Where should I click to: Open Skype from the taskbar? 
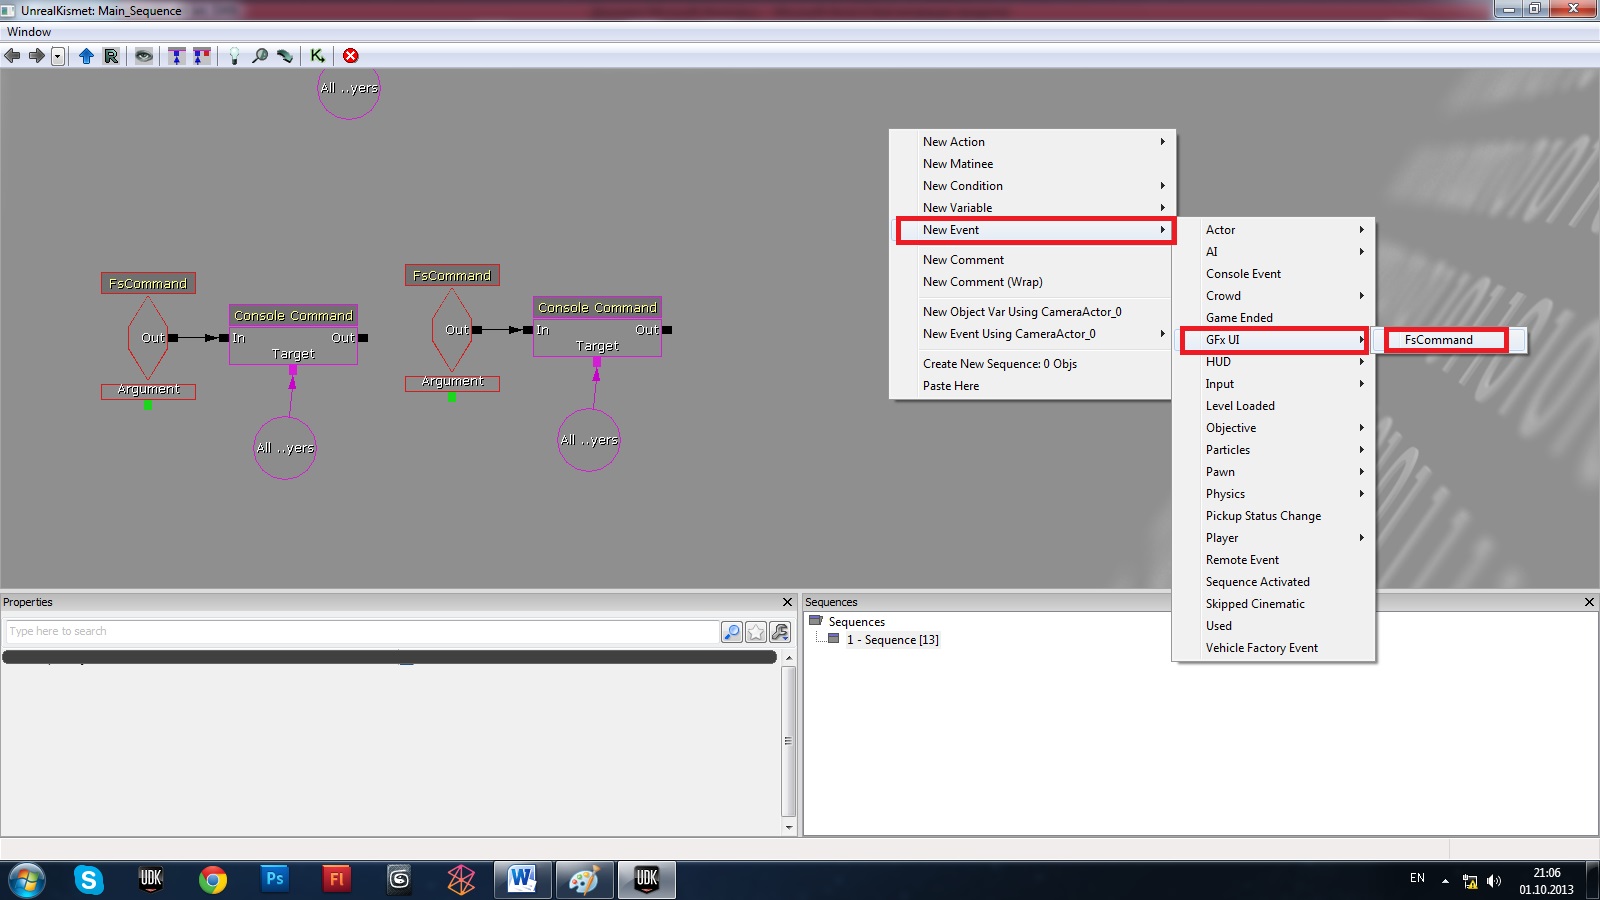[88, 880]
